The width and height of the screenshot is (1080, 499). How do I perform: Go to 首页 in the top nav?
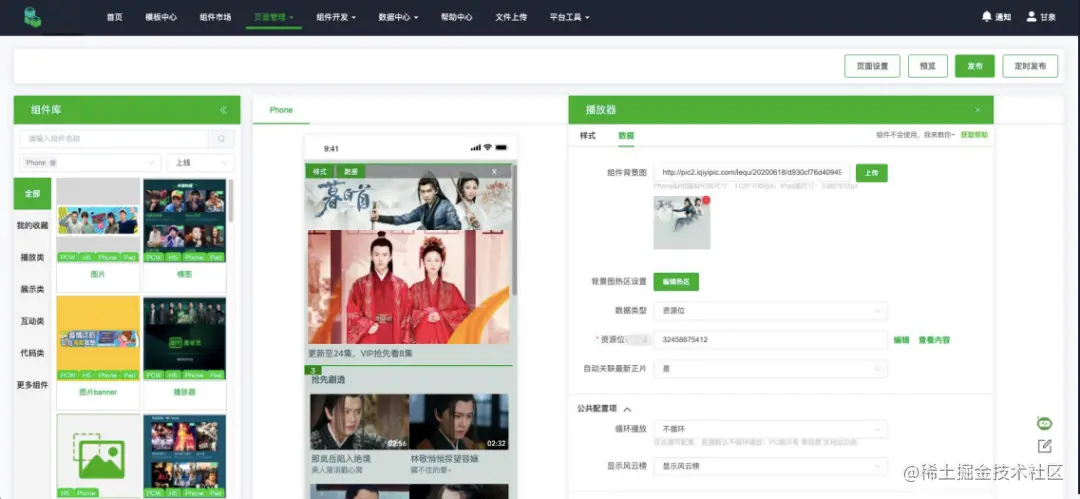pos(114,17)
